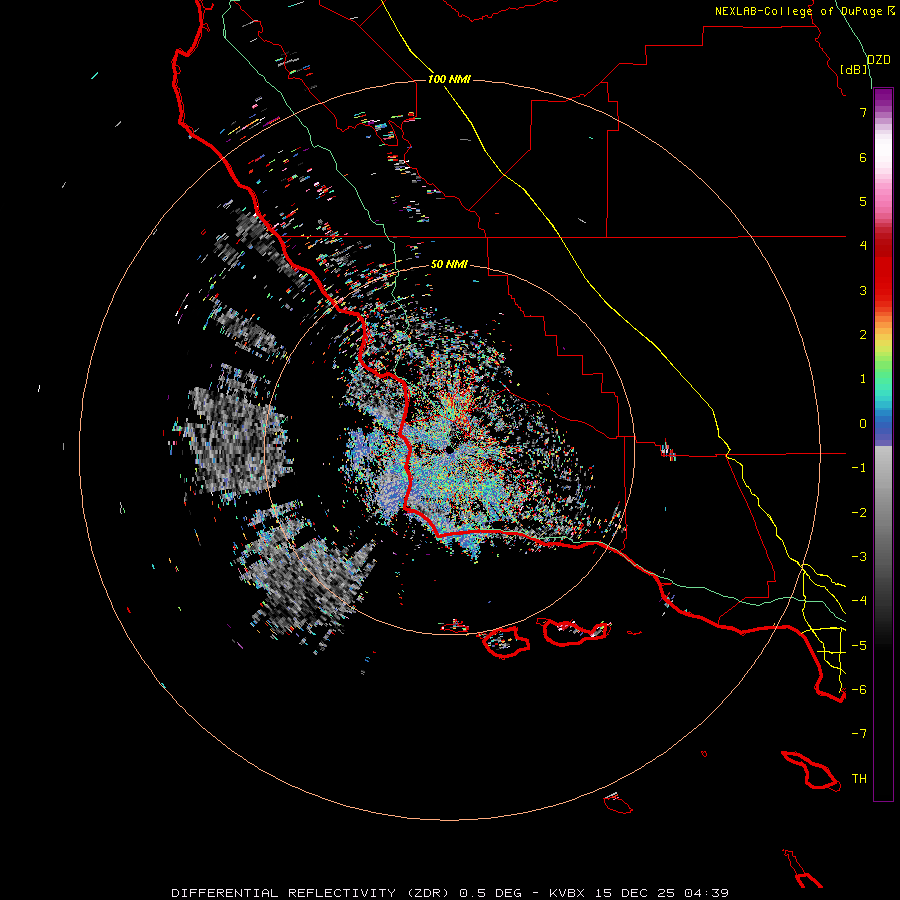The height and width of the screenshot is (900, 900).
Task: Click the "NEXLAB-College of DuPage" header text
Action: (x=799, y=11)
